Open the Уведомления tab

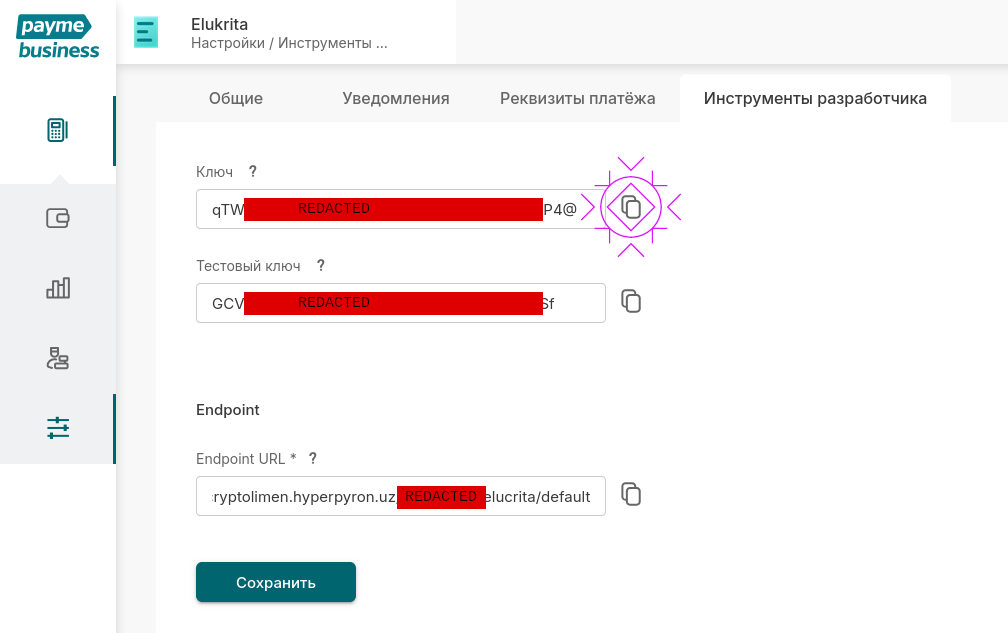pos(396,98)
